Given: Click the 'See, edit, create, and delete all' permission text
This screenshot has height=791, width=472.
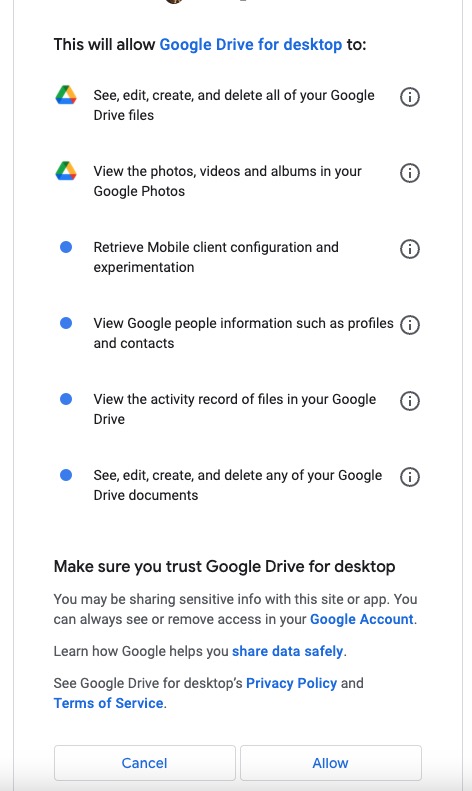Looking at the screenshot, I should (234, 105).
